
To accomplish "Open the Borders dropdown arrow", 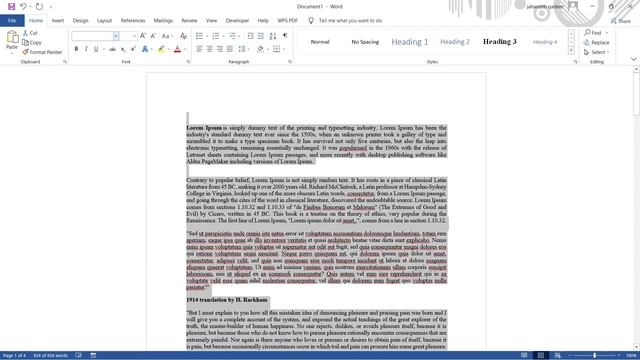I will [x=284, y=49].
